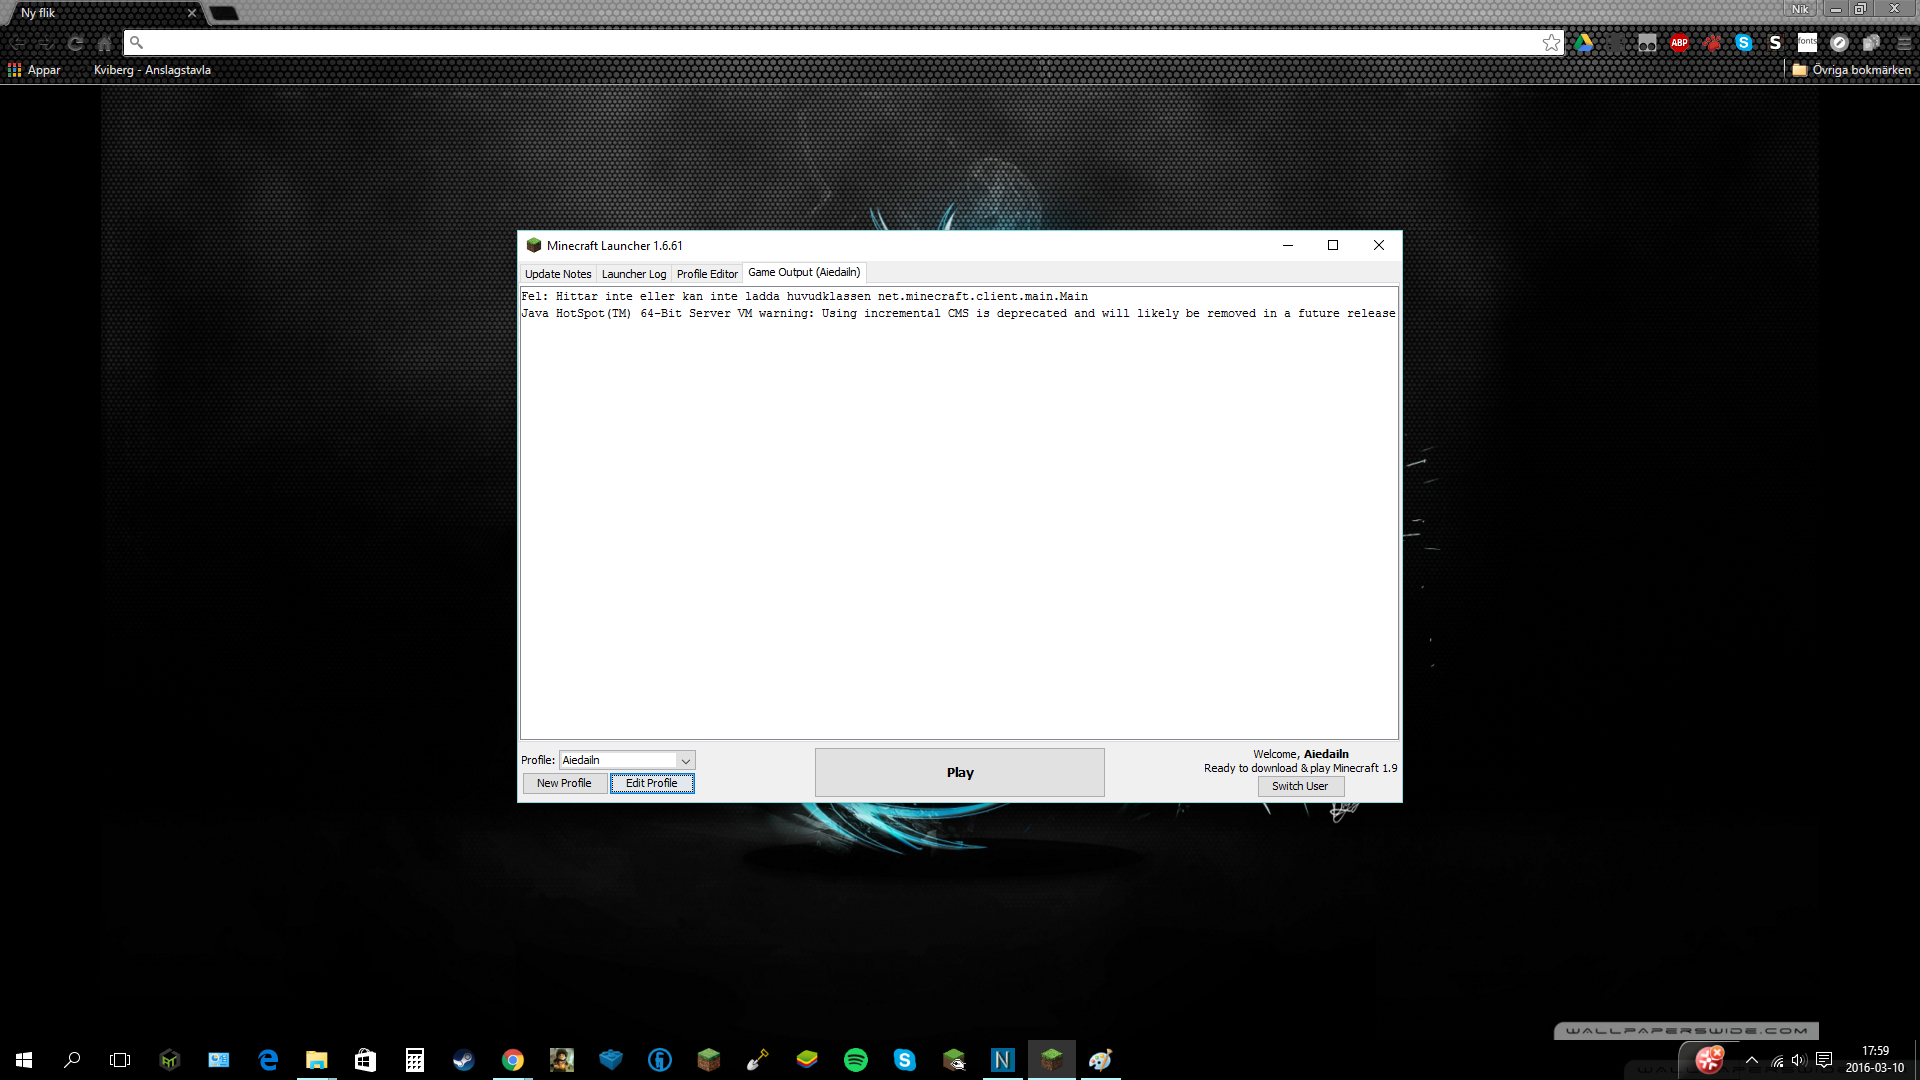Viewport: 1920px width, 1080px height.
Task: Open the Update Notes tab
Action: (x=558, y=274)
